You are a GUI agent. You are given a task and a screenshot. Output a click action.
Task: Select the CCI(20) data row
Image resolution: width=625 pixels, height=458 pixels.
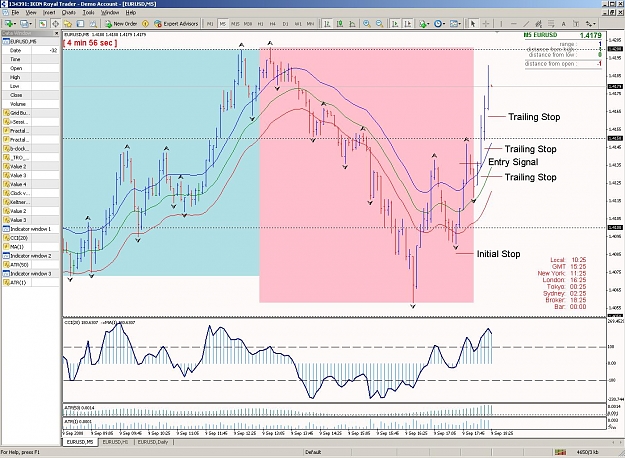[x=31, y=238]
